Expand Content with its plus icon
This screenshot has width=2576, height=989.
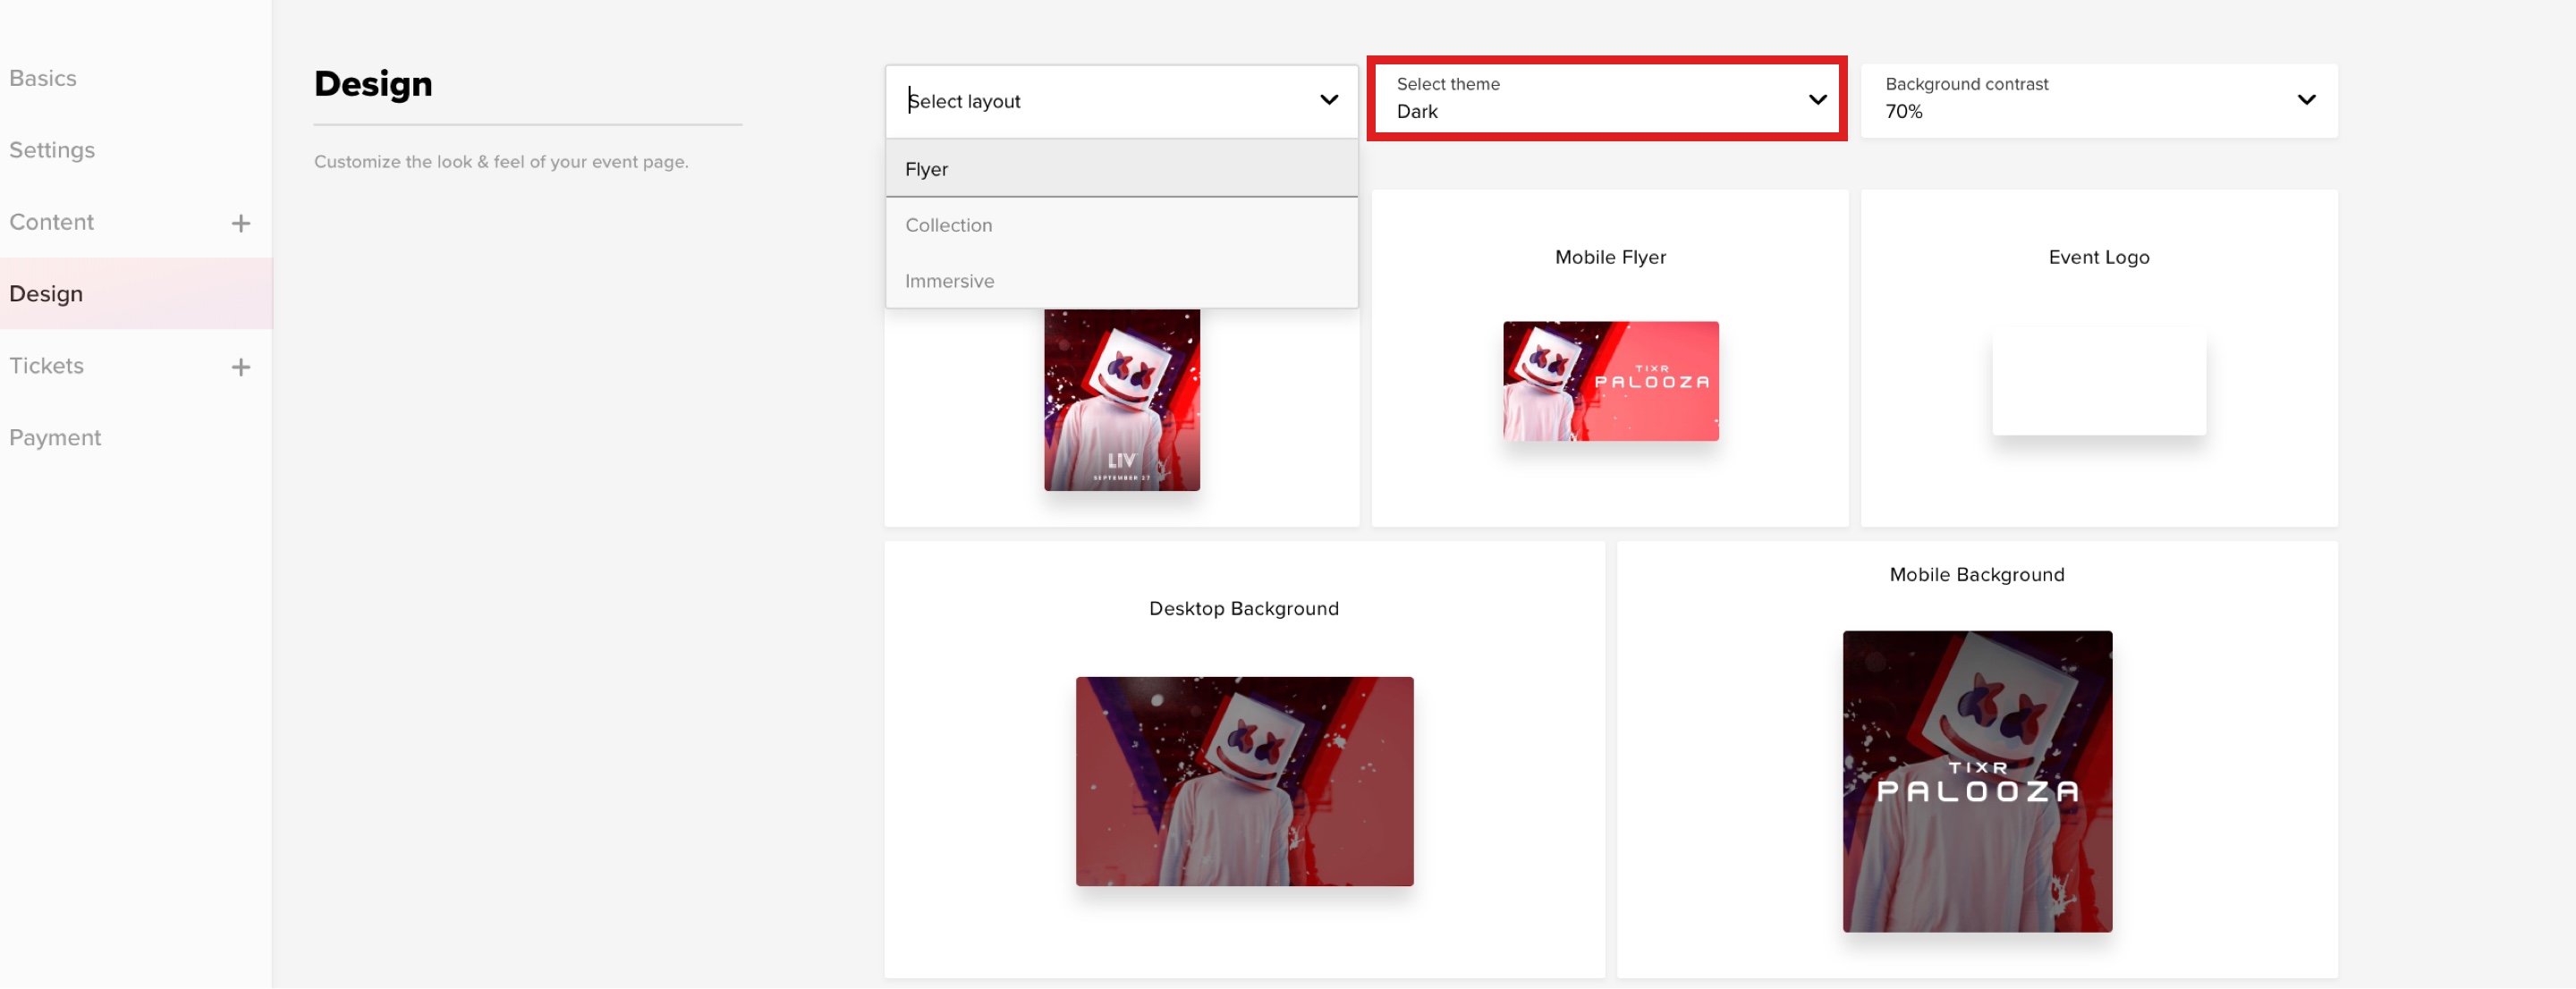pyautogui.click(x=241, y=223)
